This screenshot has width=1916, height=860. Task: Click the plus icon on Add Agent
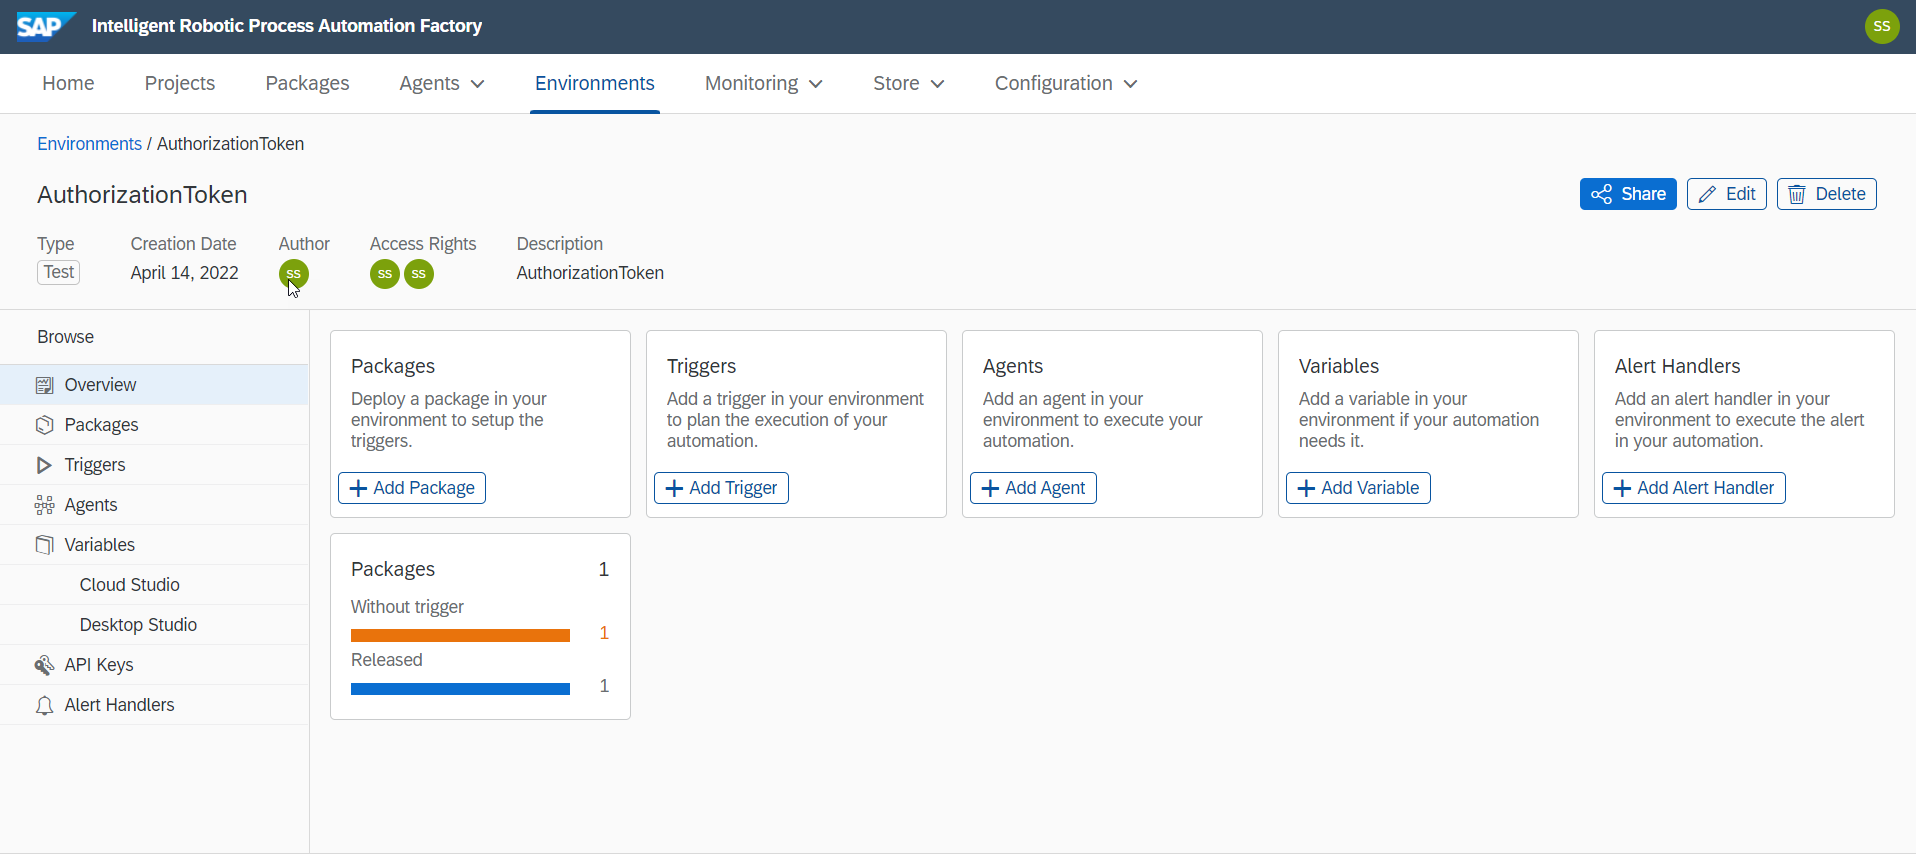[x=990, y=488]
